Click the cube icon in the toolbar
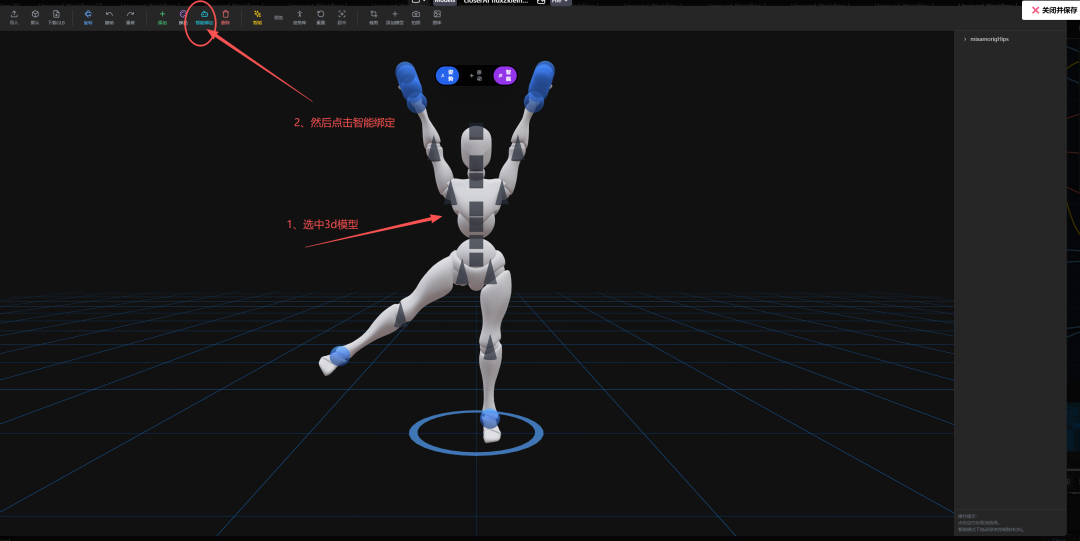 click(35, 15)
